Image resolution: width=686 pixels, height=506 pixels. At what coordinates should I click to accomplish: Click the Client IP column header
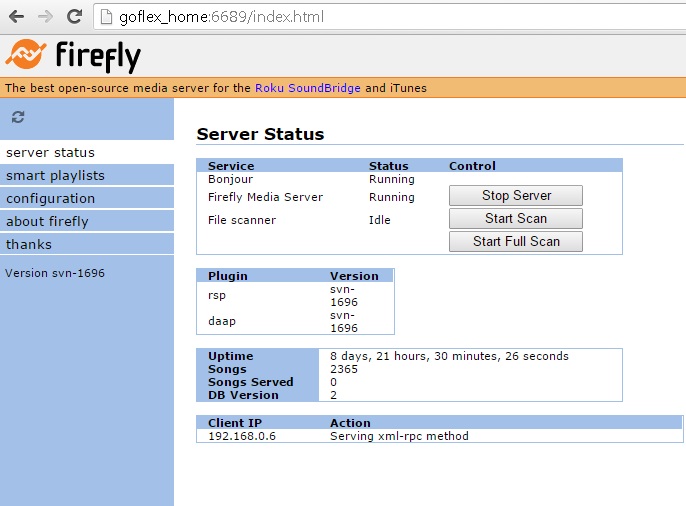pos(234,423)
